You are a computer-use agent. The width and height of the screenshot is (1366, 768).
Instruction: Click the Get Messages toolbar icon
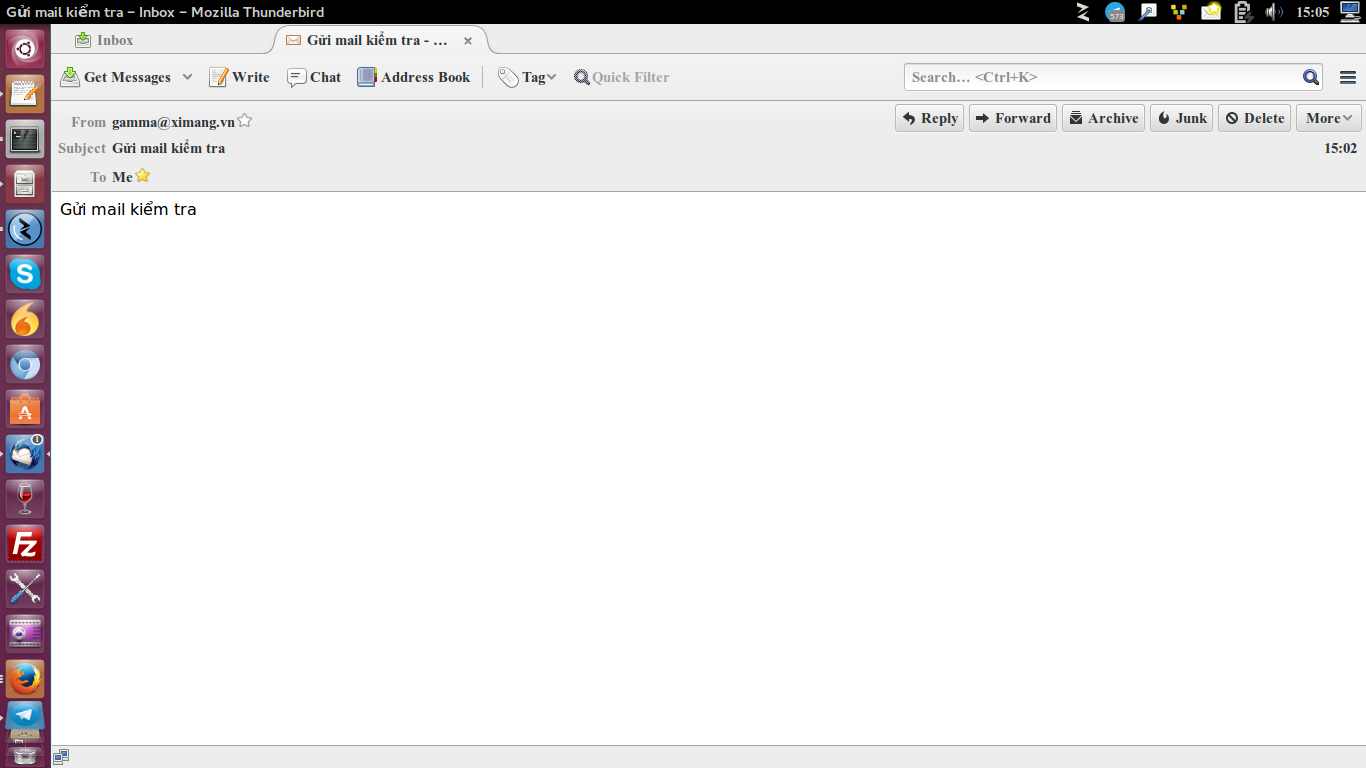[x=70, y=77]
